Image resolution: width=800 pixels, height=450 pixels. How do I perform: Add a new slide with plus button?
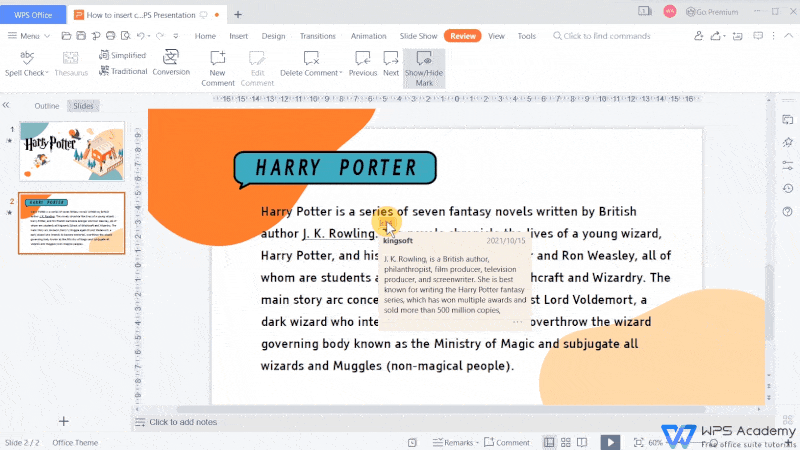pos(63,421)
